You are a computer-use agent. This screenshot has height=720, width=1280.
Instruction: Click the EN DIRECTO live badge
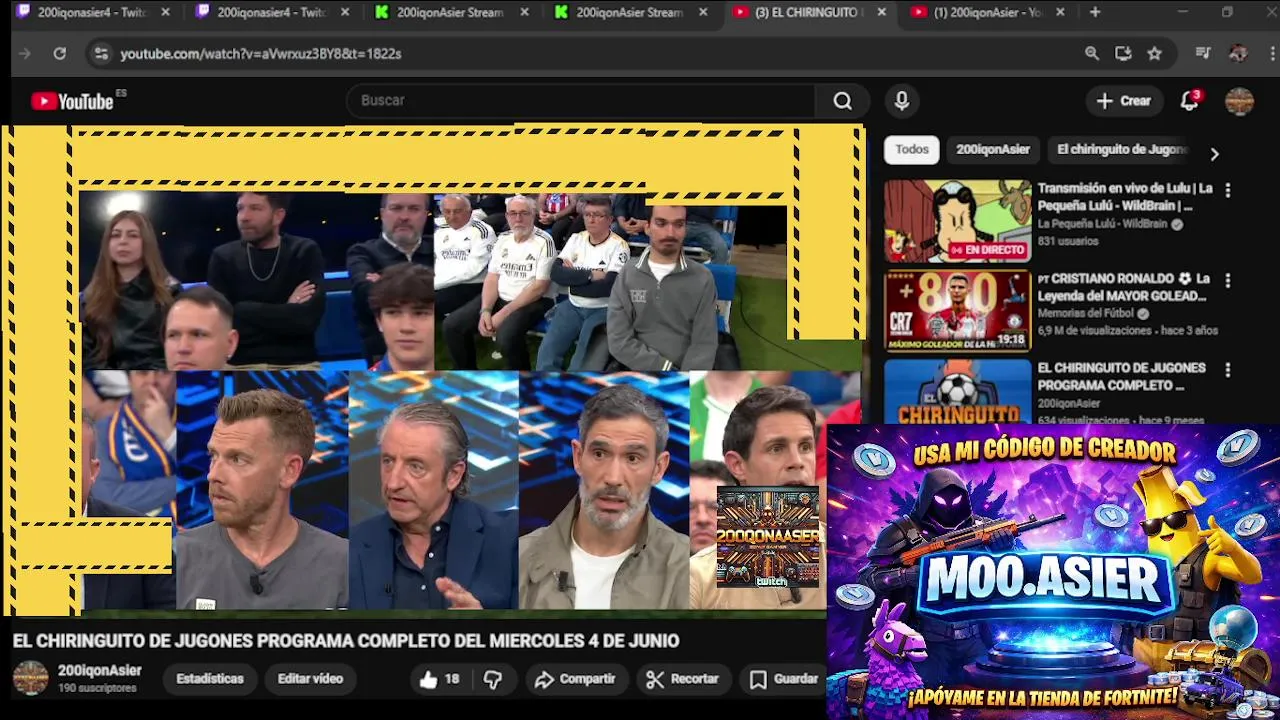tap(987, 250)
